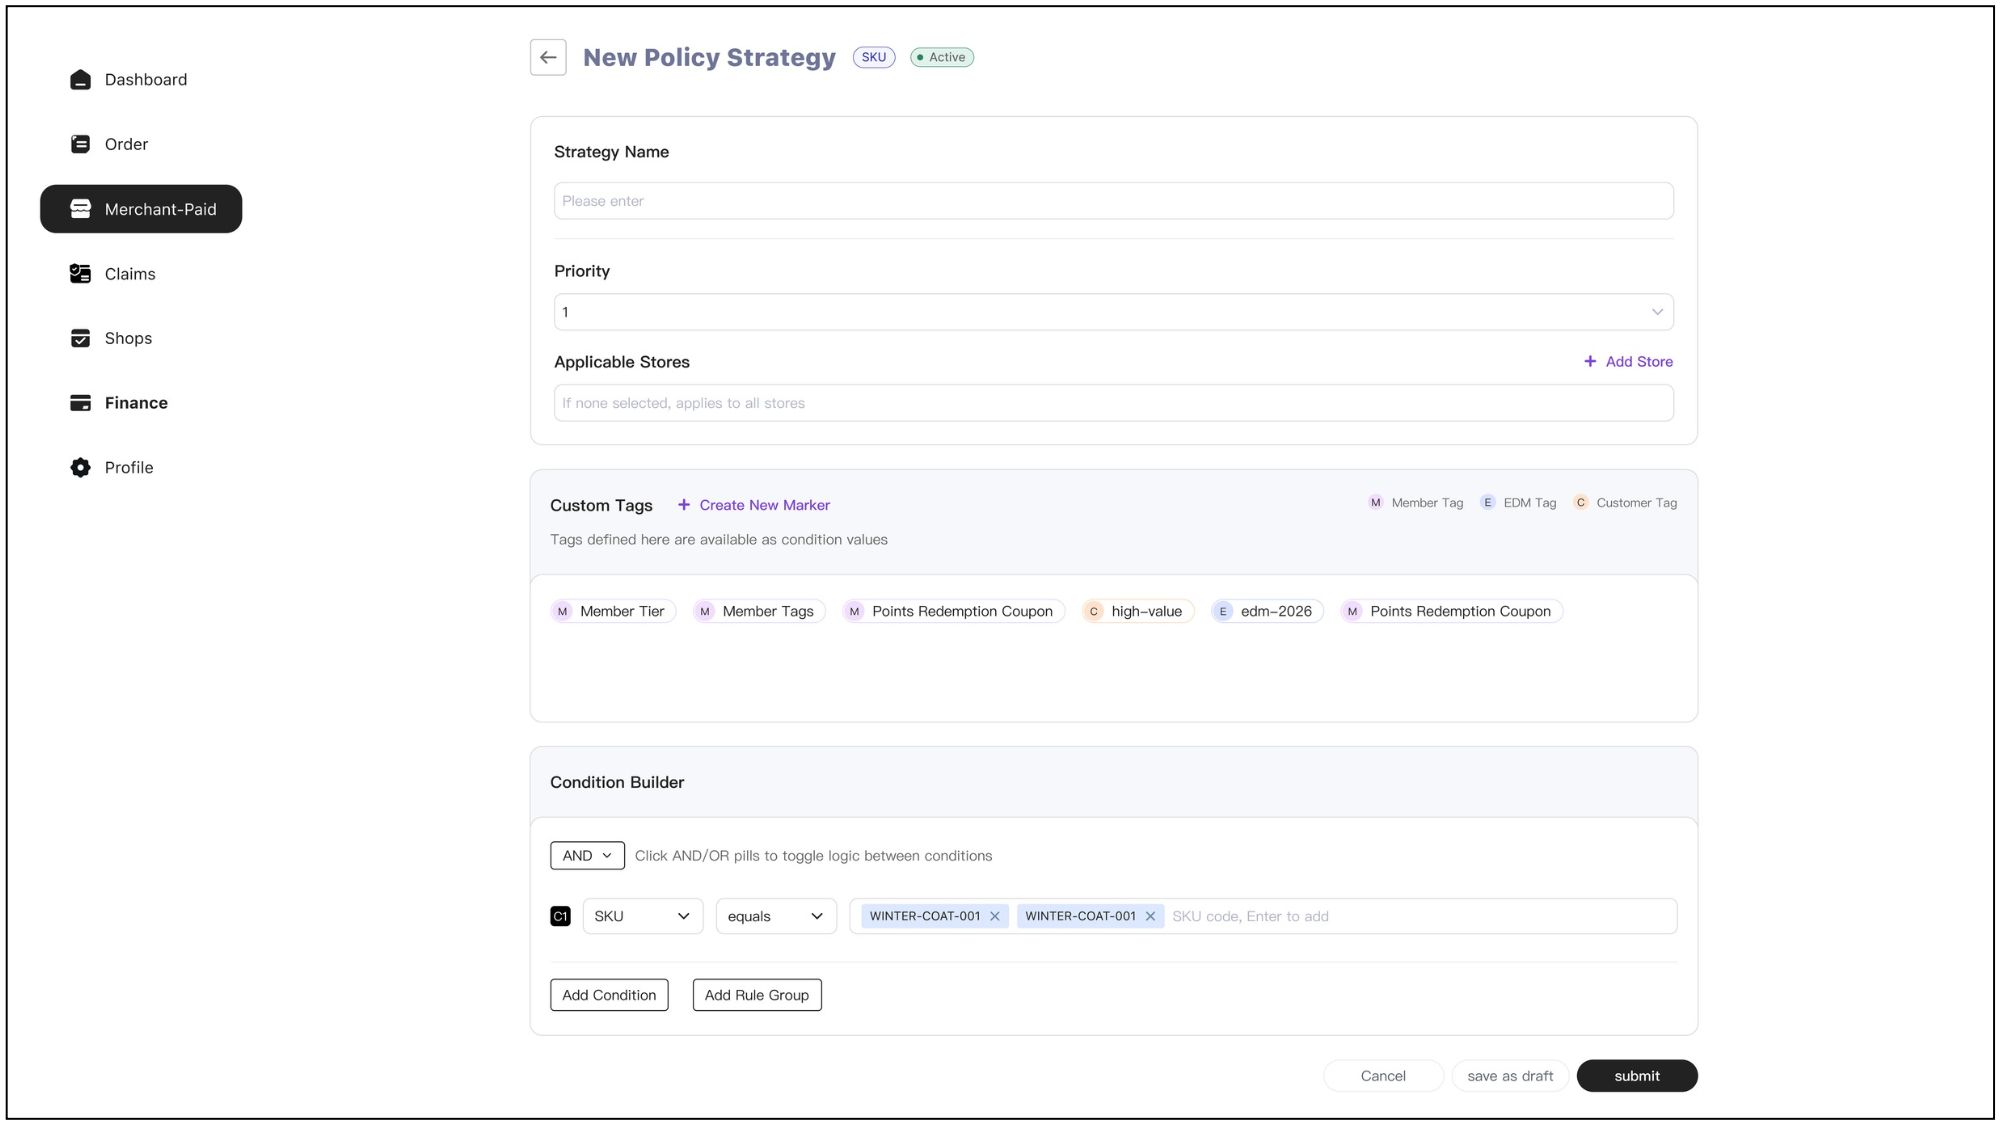
Task: Click the SKU badge beside the title
Action: 874,57
